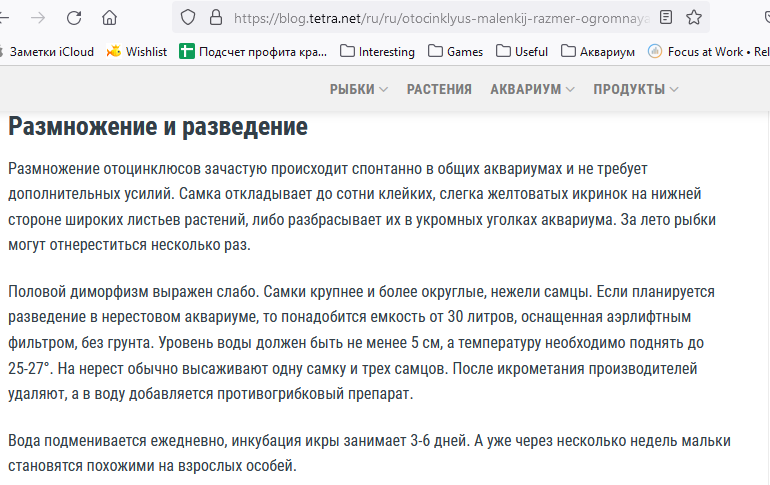770x485 pixels.
Task: Open the РАСТЕНИЯ section
Action: coord(439,89)
